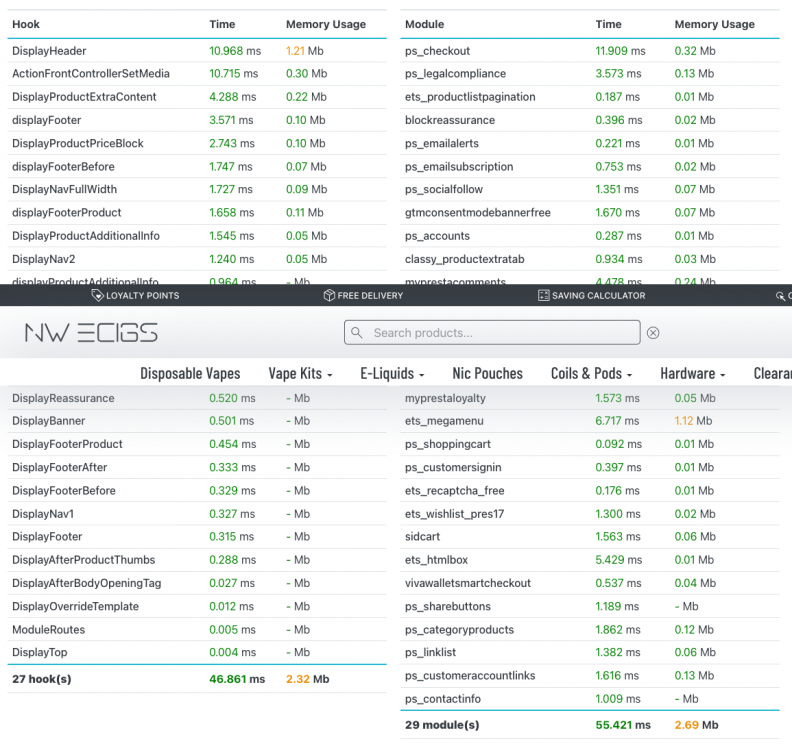
Task: Select the ets_htmlbox module row
Action: click(590, 560)
